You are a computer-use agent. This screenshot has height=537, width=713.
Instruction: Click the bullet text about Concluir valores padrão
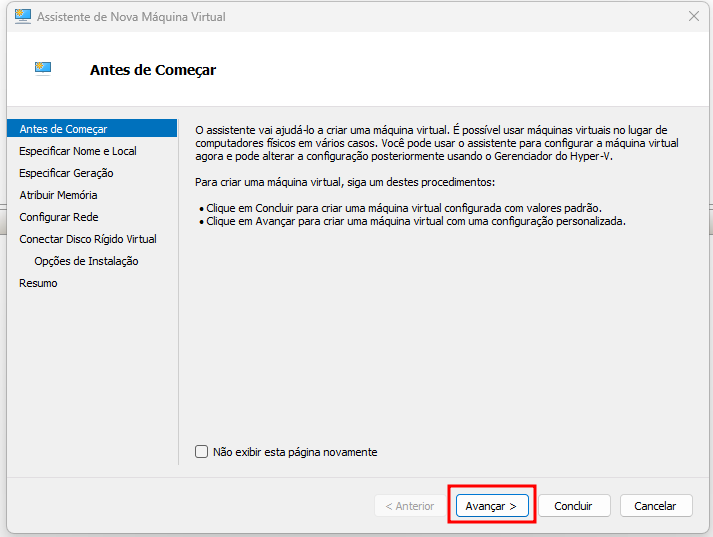coord(404,208)
